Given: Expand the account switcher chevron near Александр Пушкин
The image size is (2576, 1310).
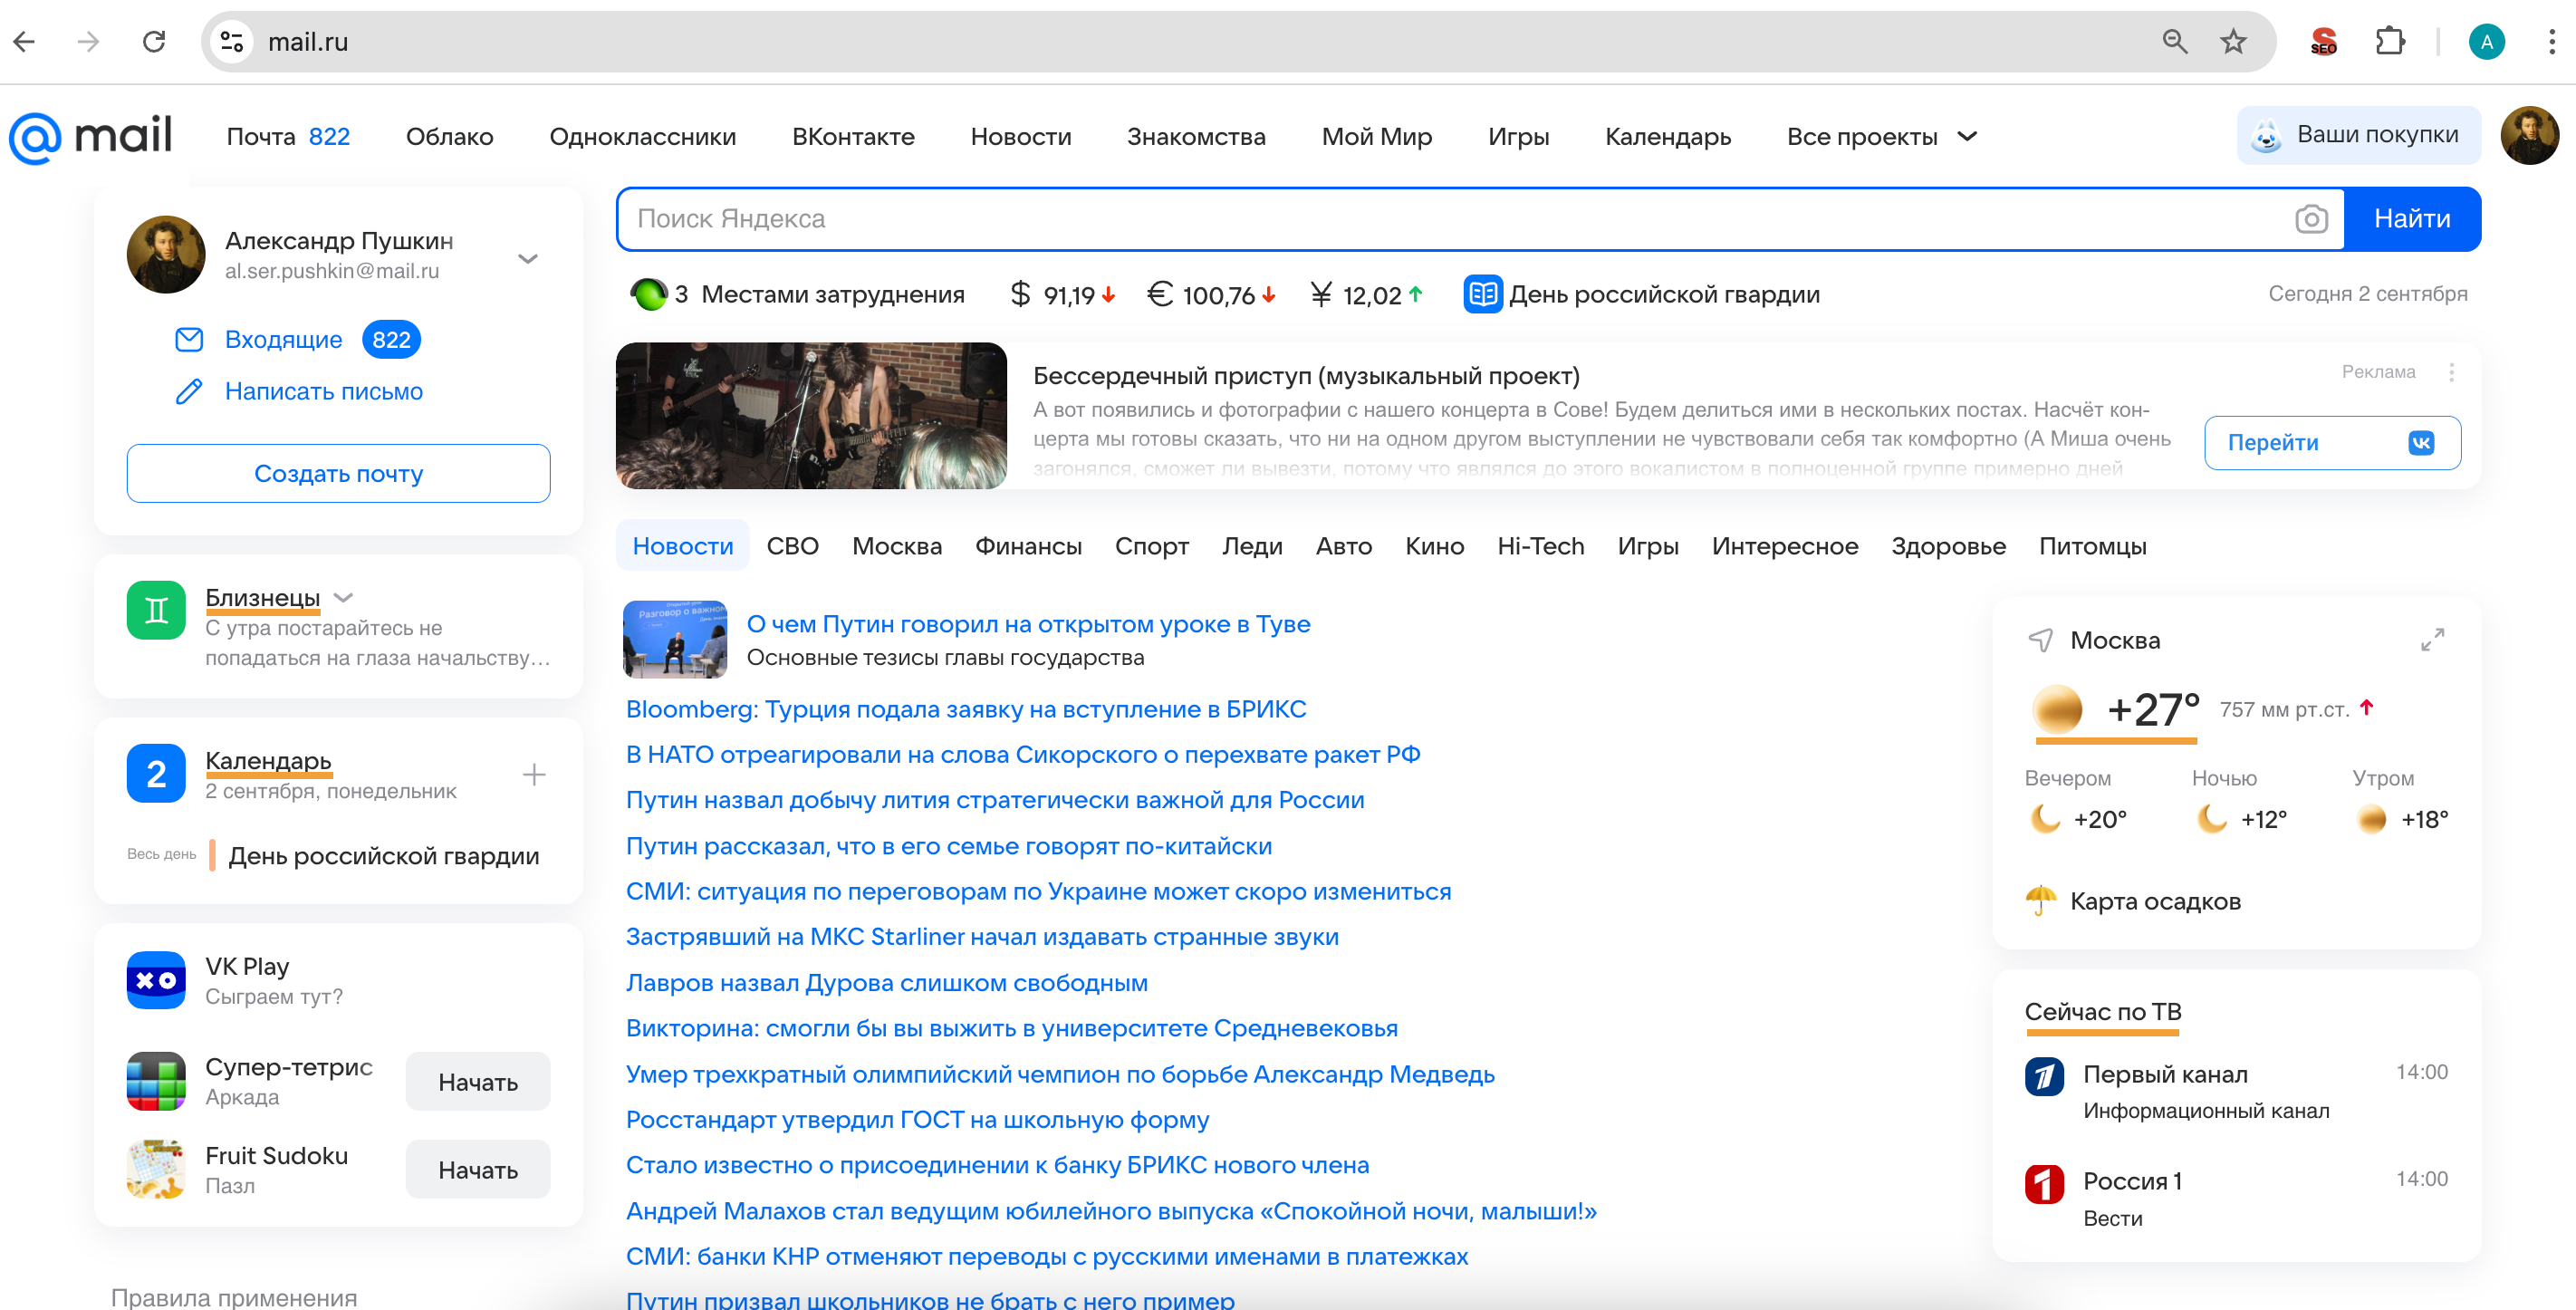Looking at the screenshot, I should point(528,258).
